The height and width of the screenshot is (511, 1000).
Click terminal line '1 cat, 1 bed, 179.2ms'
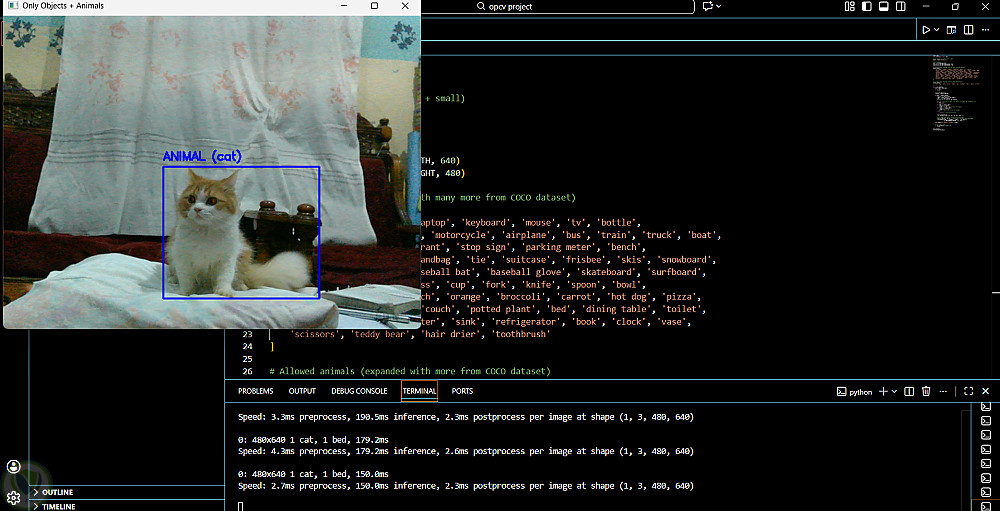click(x=313, y=440)
